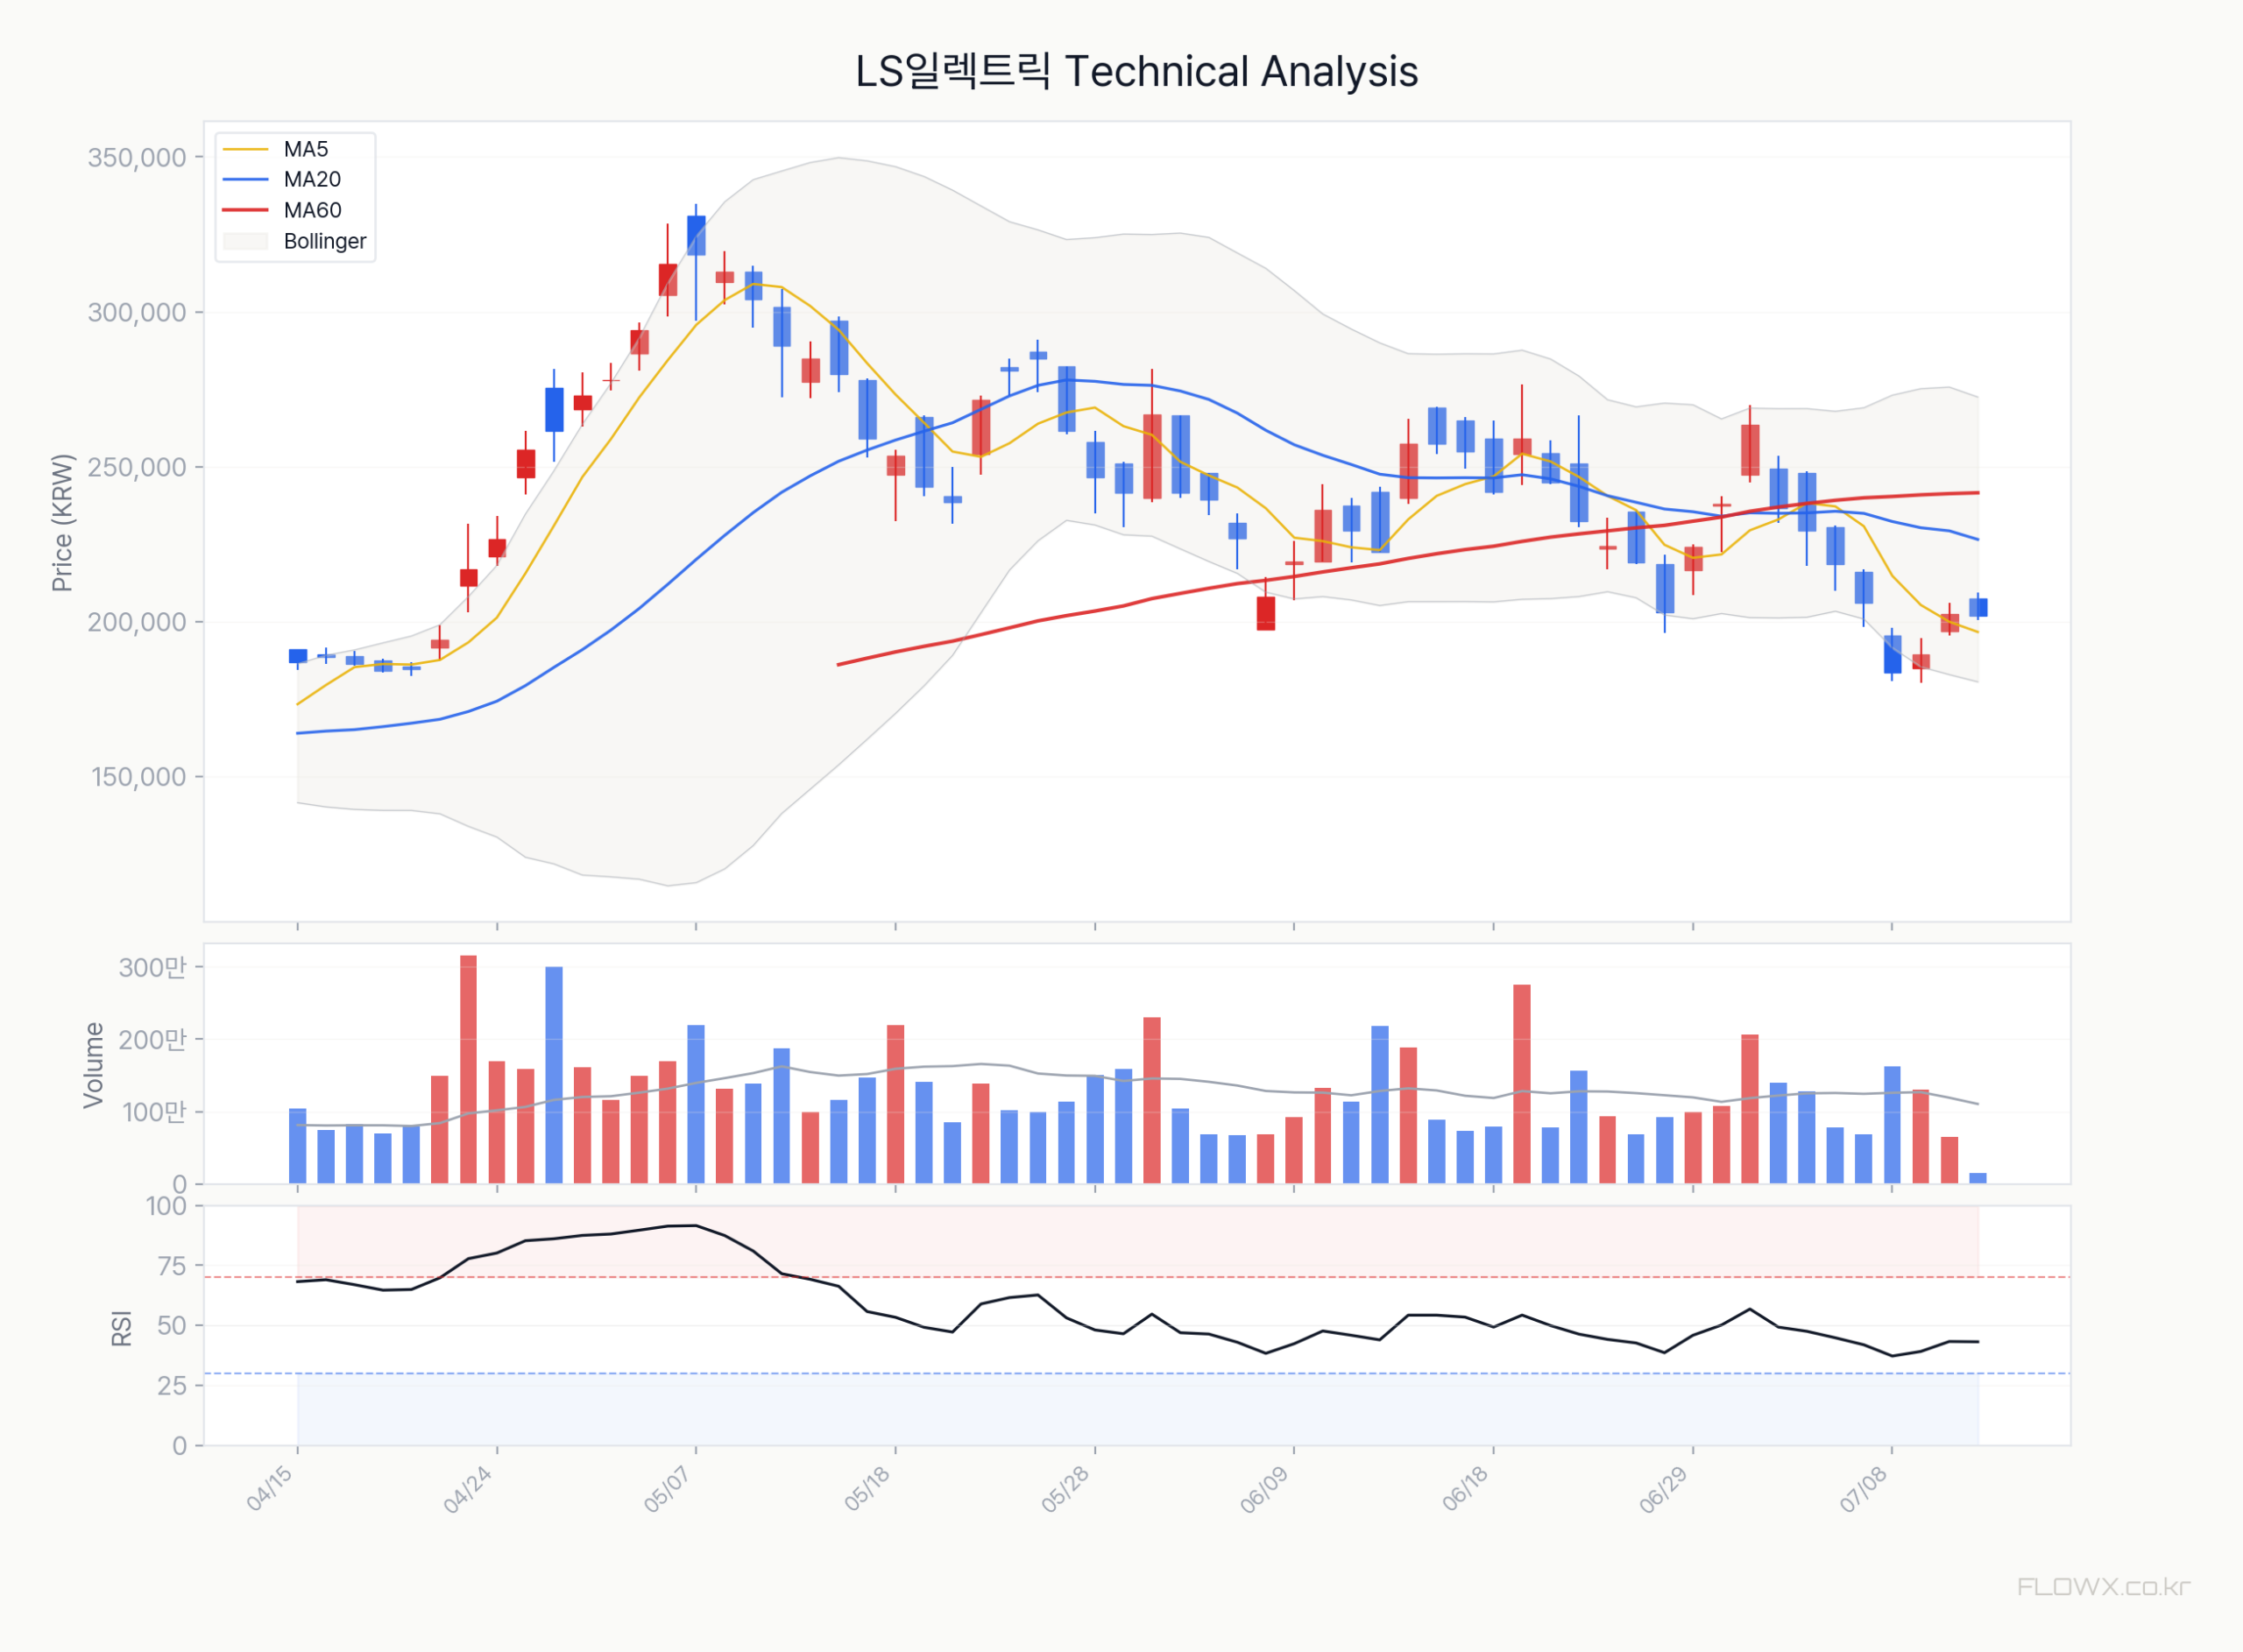Click the 05/28 date label
Image resolution: width=2243 pixels, height=1652 pixels.
point(1066,1490)
